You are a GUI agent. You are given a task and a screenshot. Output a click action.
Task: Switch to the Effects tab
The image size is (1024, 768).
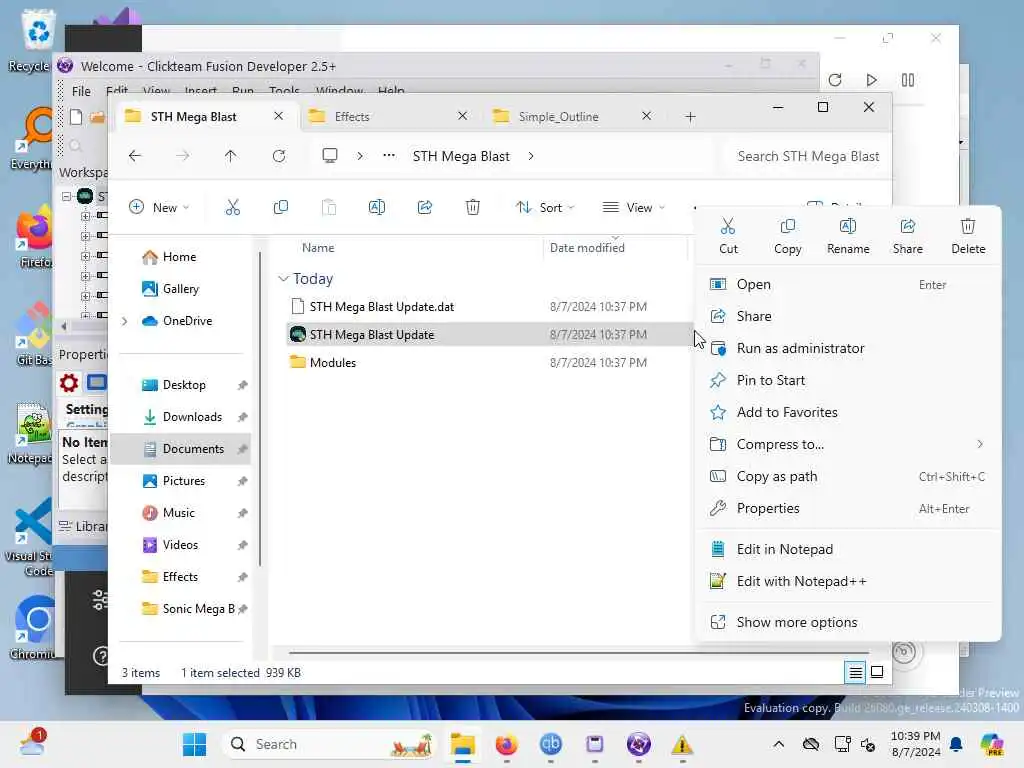[388, 117]
